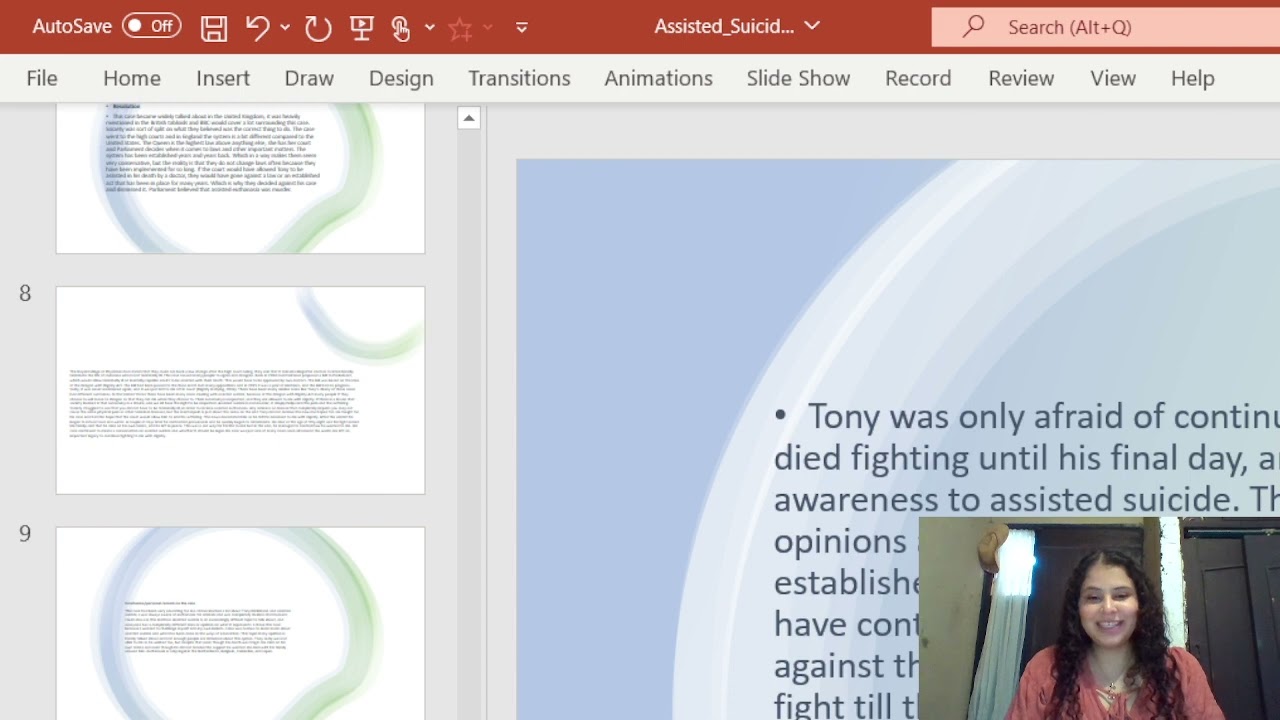This screenshot has height=720, width=1280.
Task: Click the slide text line starting "Tony was only afraid"
Action: (1043, 416)
